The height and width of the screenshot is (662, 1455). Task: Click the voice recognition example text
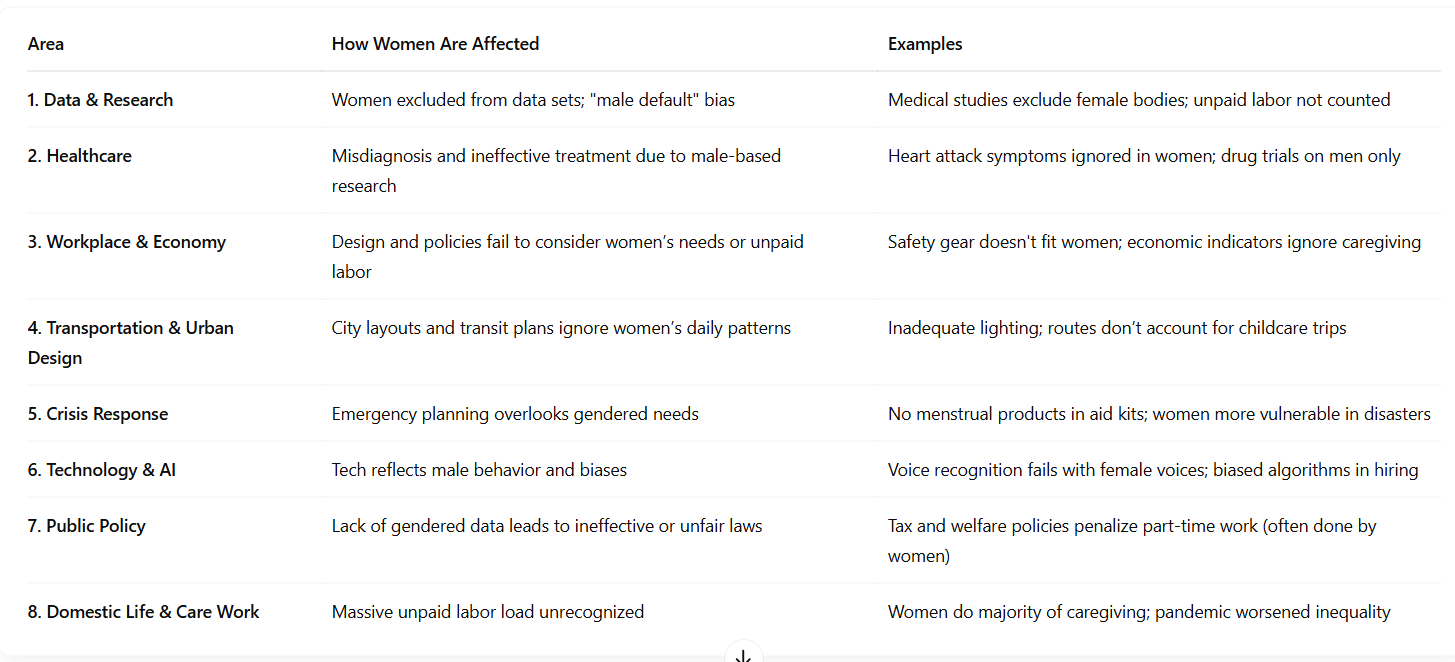pyautogui.click(x=1153, y=470)
